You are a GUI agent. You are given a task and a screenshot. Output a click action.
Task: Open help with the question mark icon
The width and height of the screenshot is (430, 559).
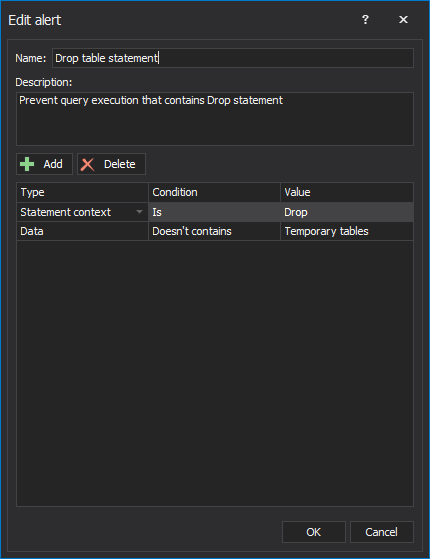(365, 20)
